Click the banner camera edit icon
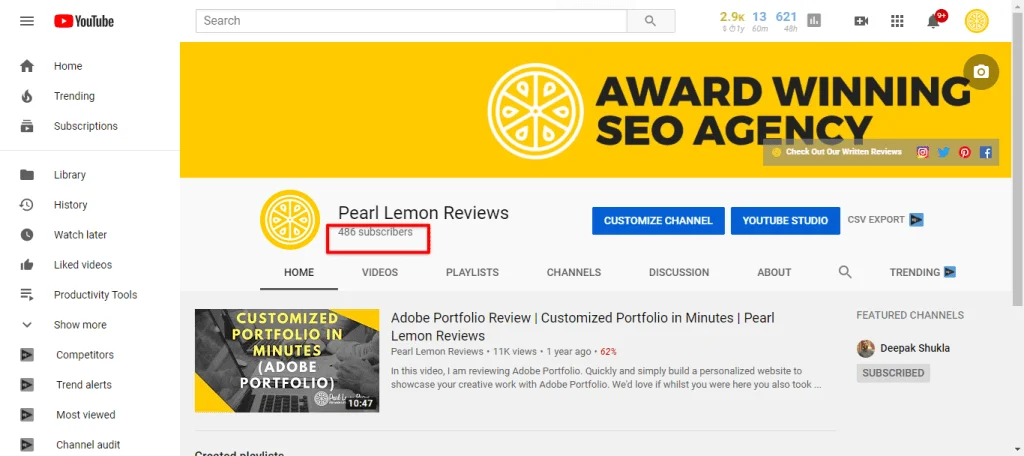The height and width of the screenshot is (456, 1024). (x=981, y=72)
